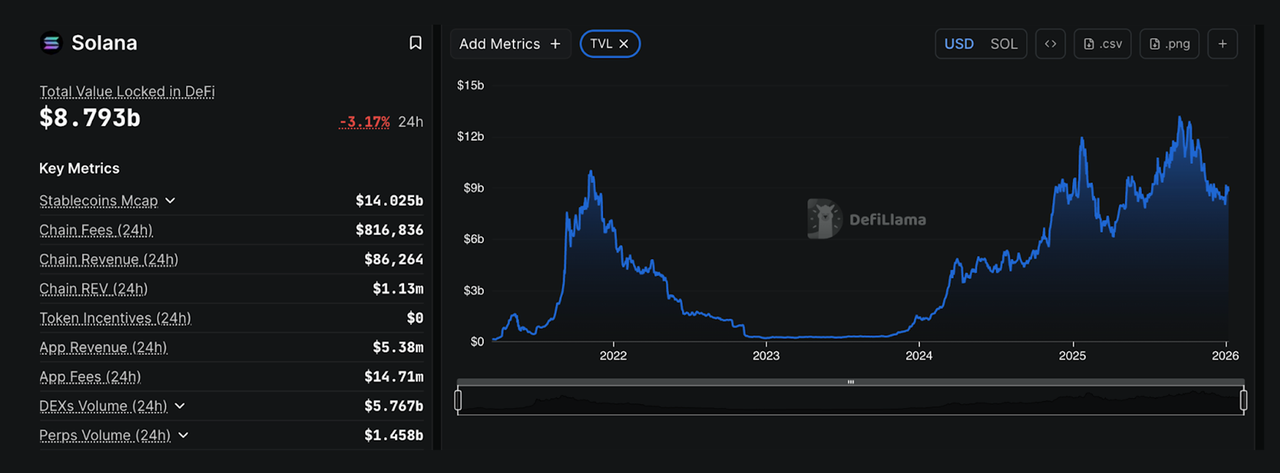This screenshot has height=473, width=1280.
Task: Open the Add Metrics menu
Action: click(x=510, y=44)
